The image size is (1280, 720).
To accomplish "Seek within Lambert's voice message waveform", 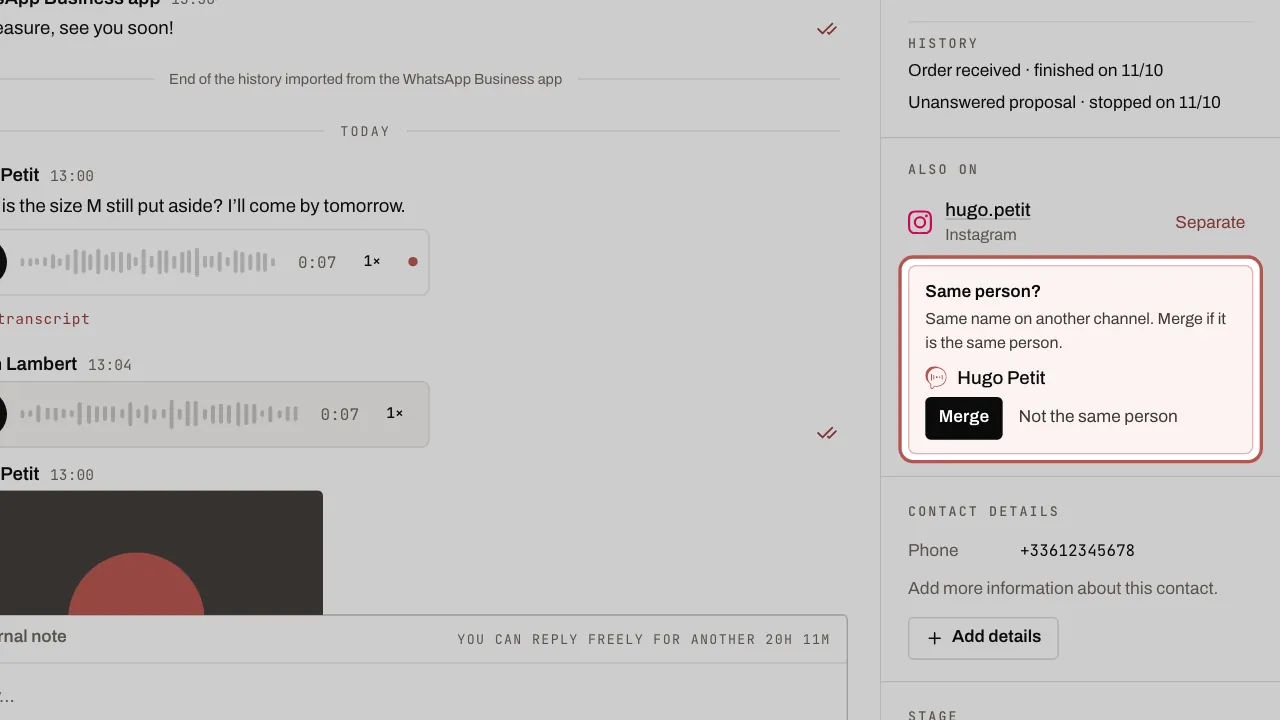I will (159, 414).
